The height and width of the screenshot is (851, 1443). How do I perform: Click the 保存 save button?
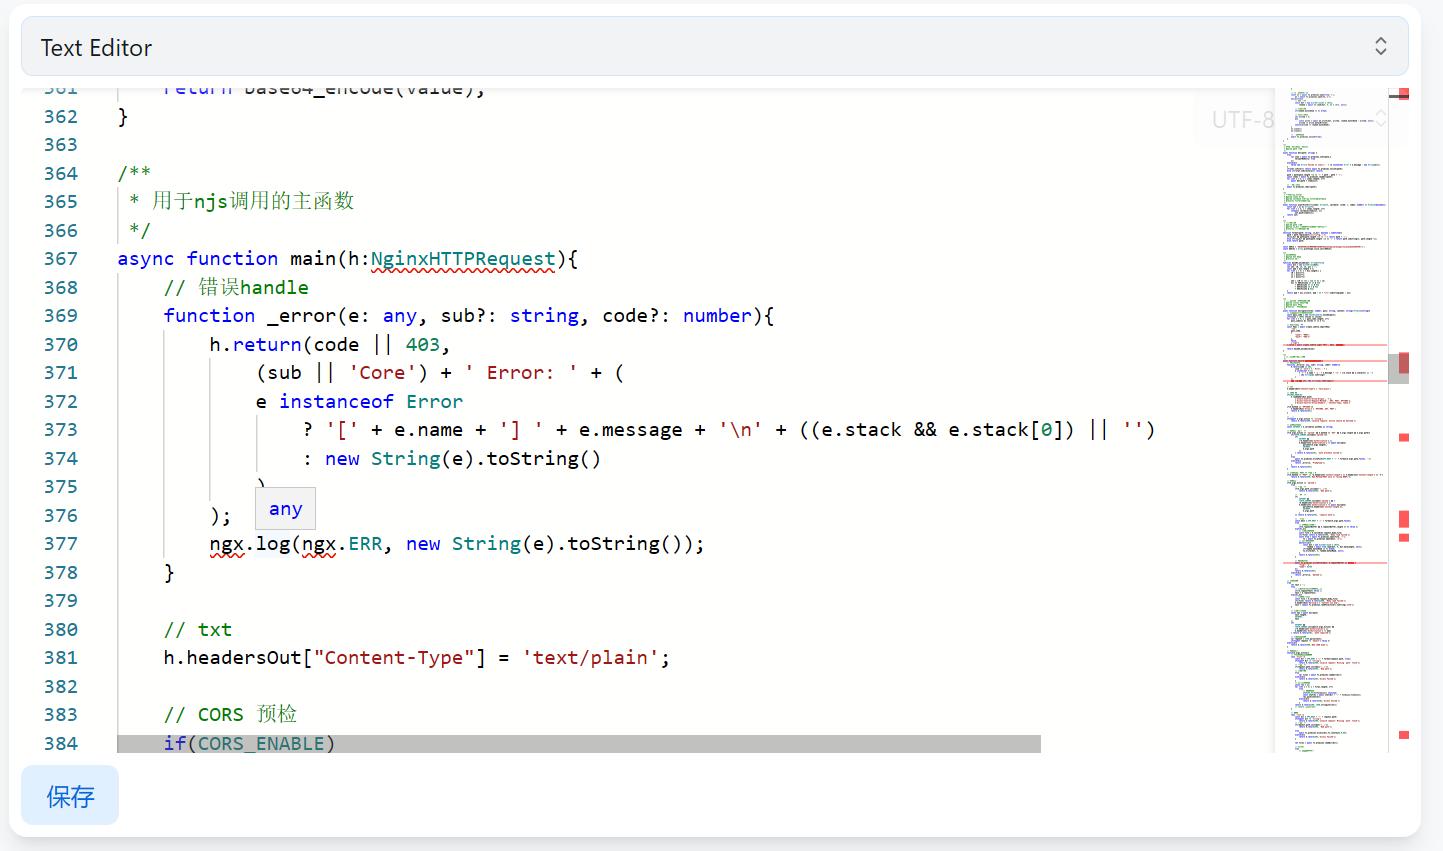click(x=70, y=796)
